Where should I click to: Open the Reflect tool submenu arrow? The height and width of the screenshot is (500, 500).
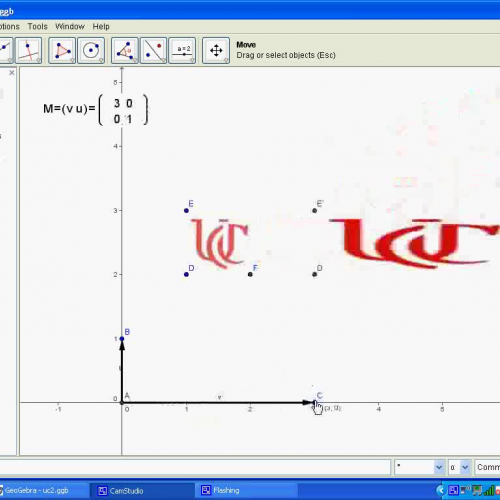[x=163, y=60]
